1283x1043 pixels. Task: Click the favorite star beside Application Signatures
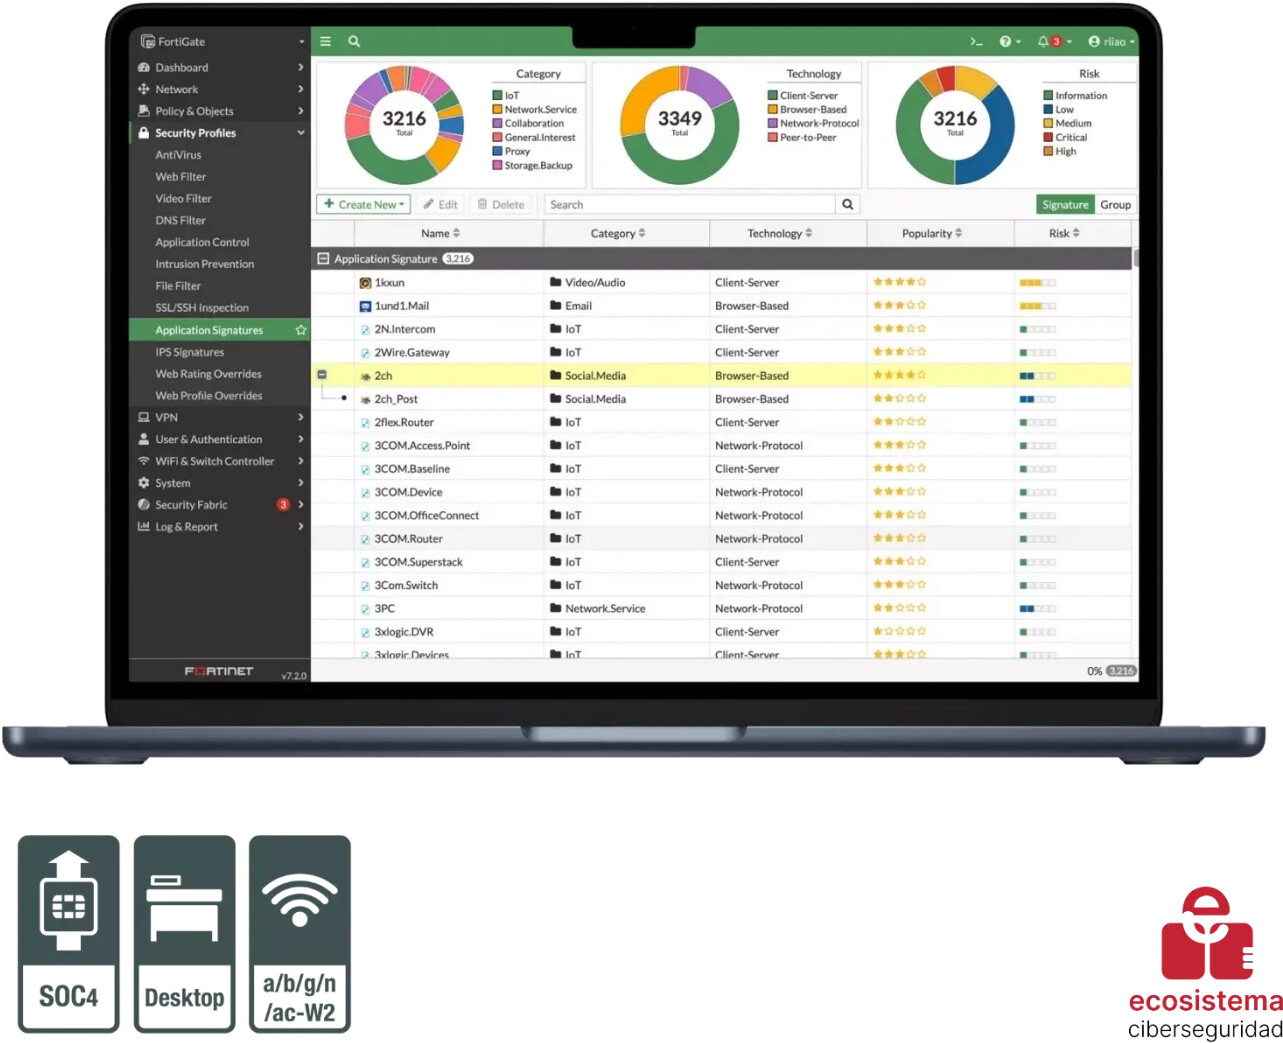pos(301,330)
